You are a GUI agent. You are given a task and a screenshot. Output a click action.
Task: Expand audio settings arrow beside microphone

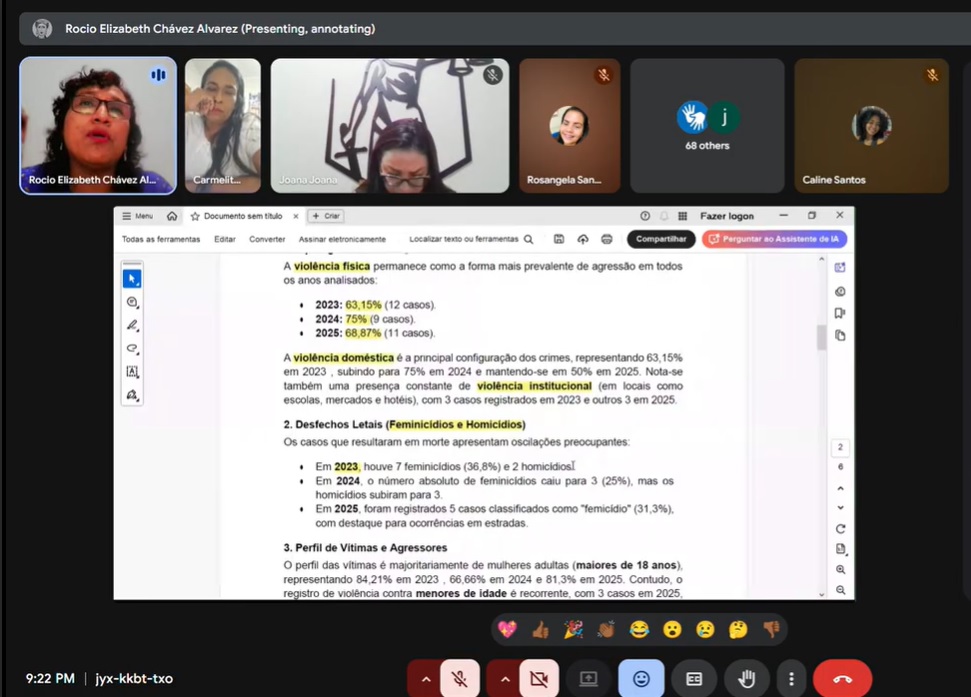coord(426,679)
